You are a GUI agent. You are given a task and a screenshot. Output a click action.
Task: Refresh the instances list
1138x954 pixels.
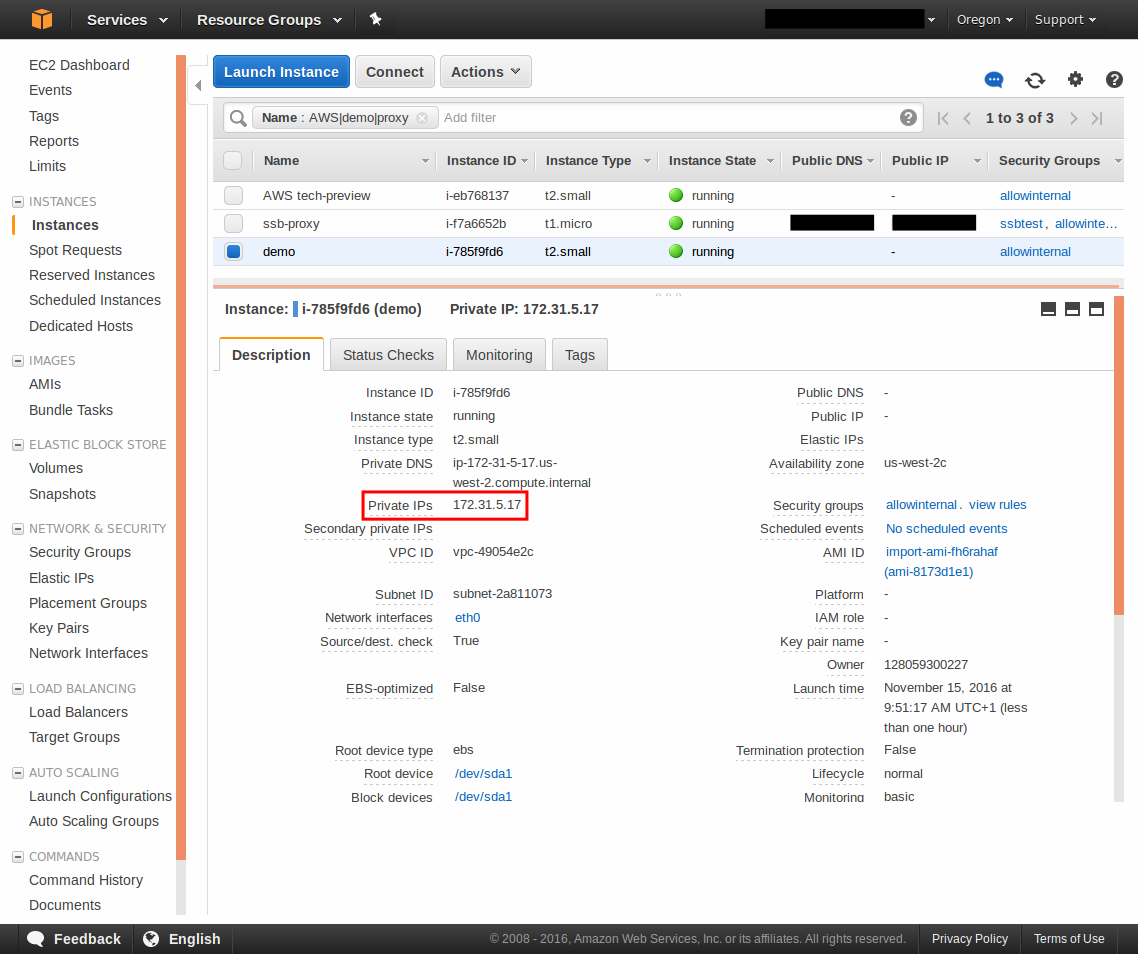coord(1035,80)
